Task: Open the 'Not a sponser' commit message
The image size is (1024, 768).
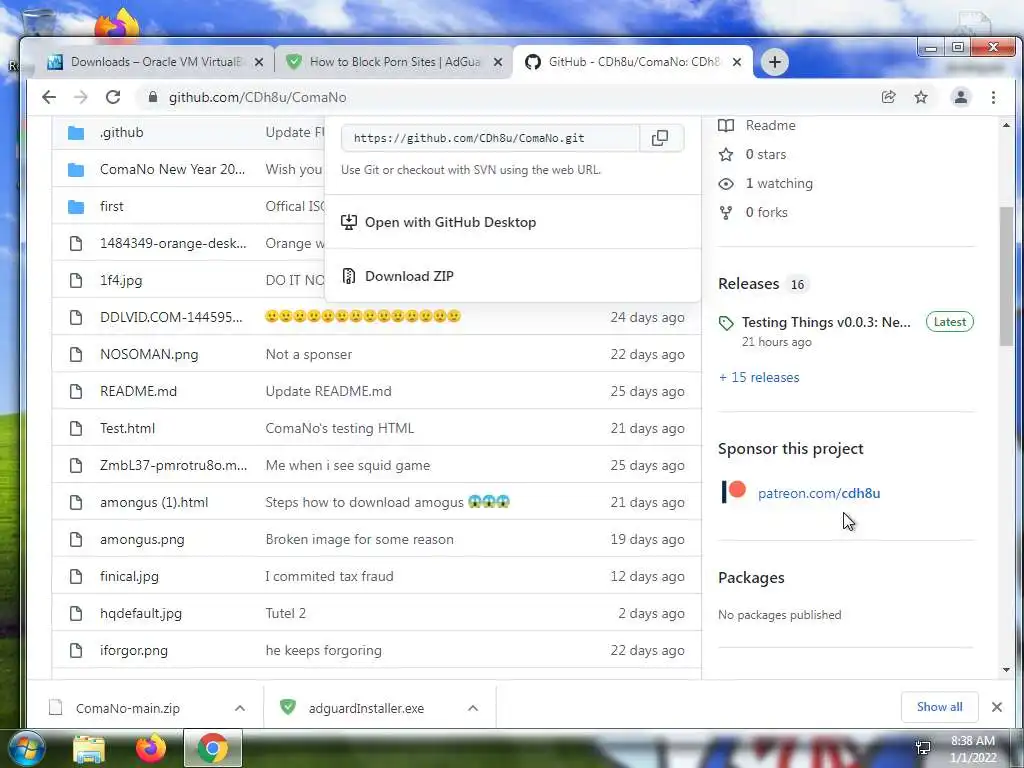Action: click(x=309, y=355)
